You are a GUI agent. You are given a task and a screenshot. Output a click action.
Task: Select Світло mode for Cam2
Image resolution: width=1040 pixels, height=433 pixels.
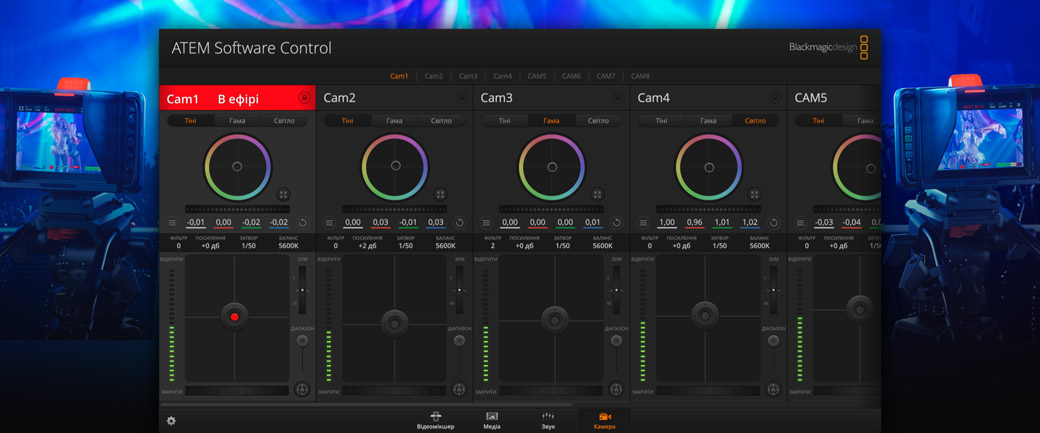[441, 121]
